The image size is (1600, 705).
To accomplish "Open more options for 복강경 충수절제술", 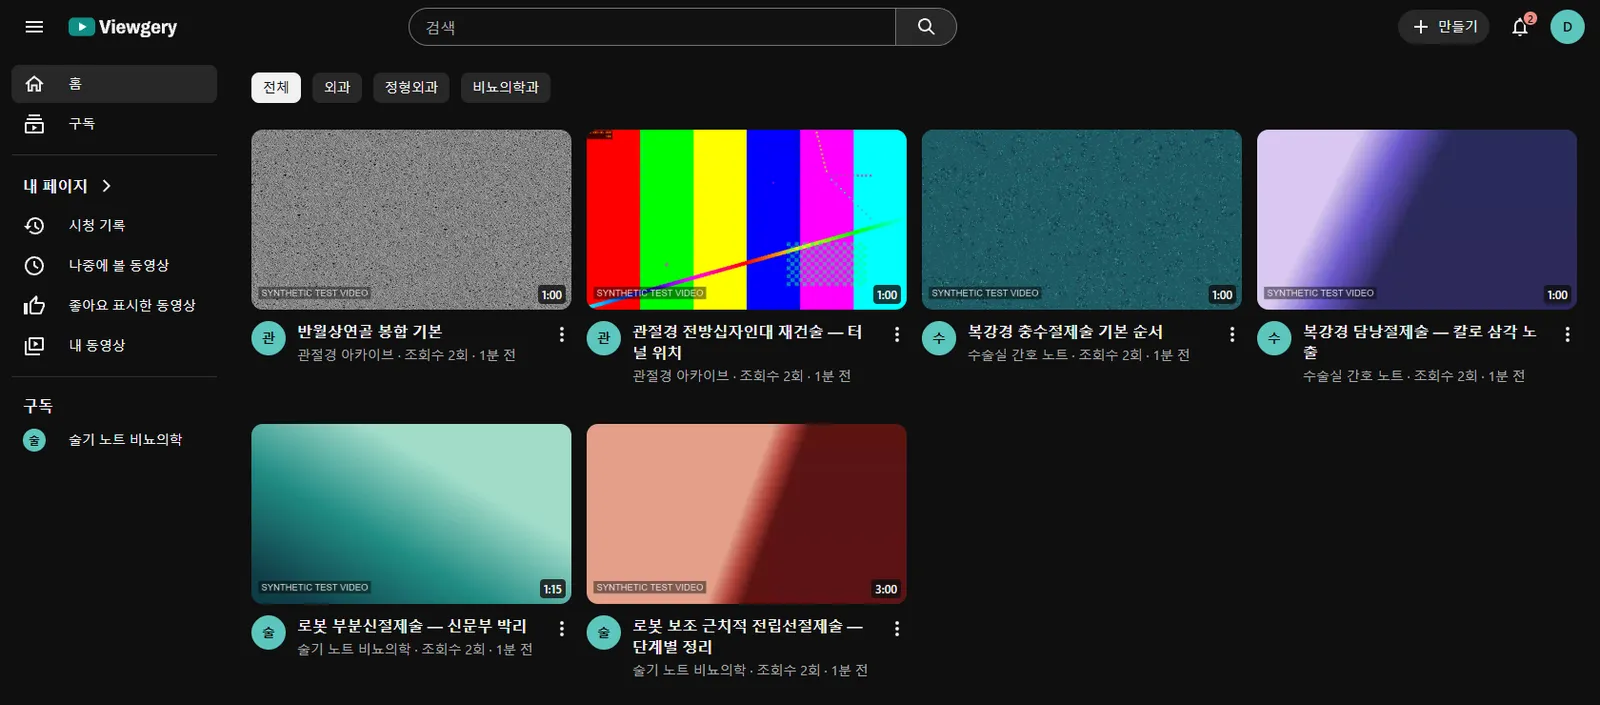I will 1231,334.
